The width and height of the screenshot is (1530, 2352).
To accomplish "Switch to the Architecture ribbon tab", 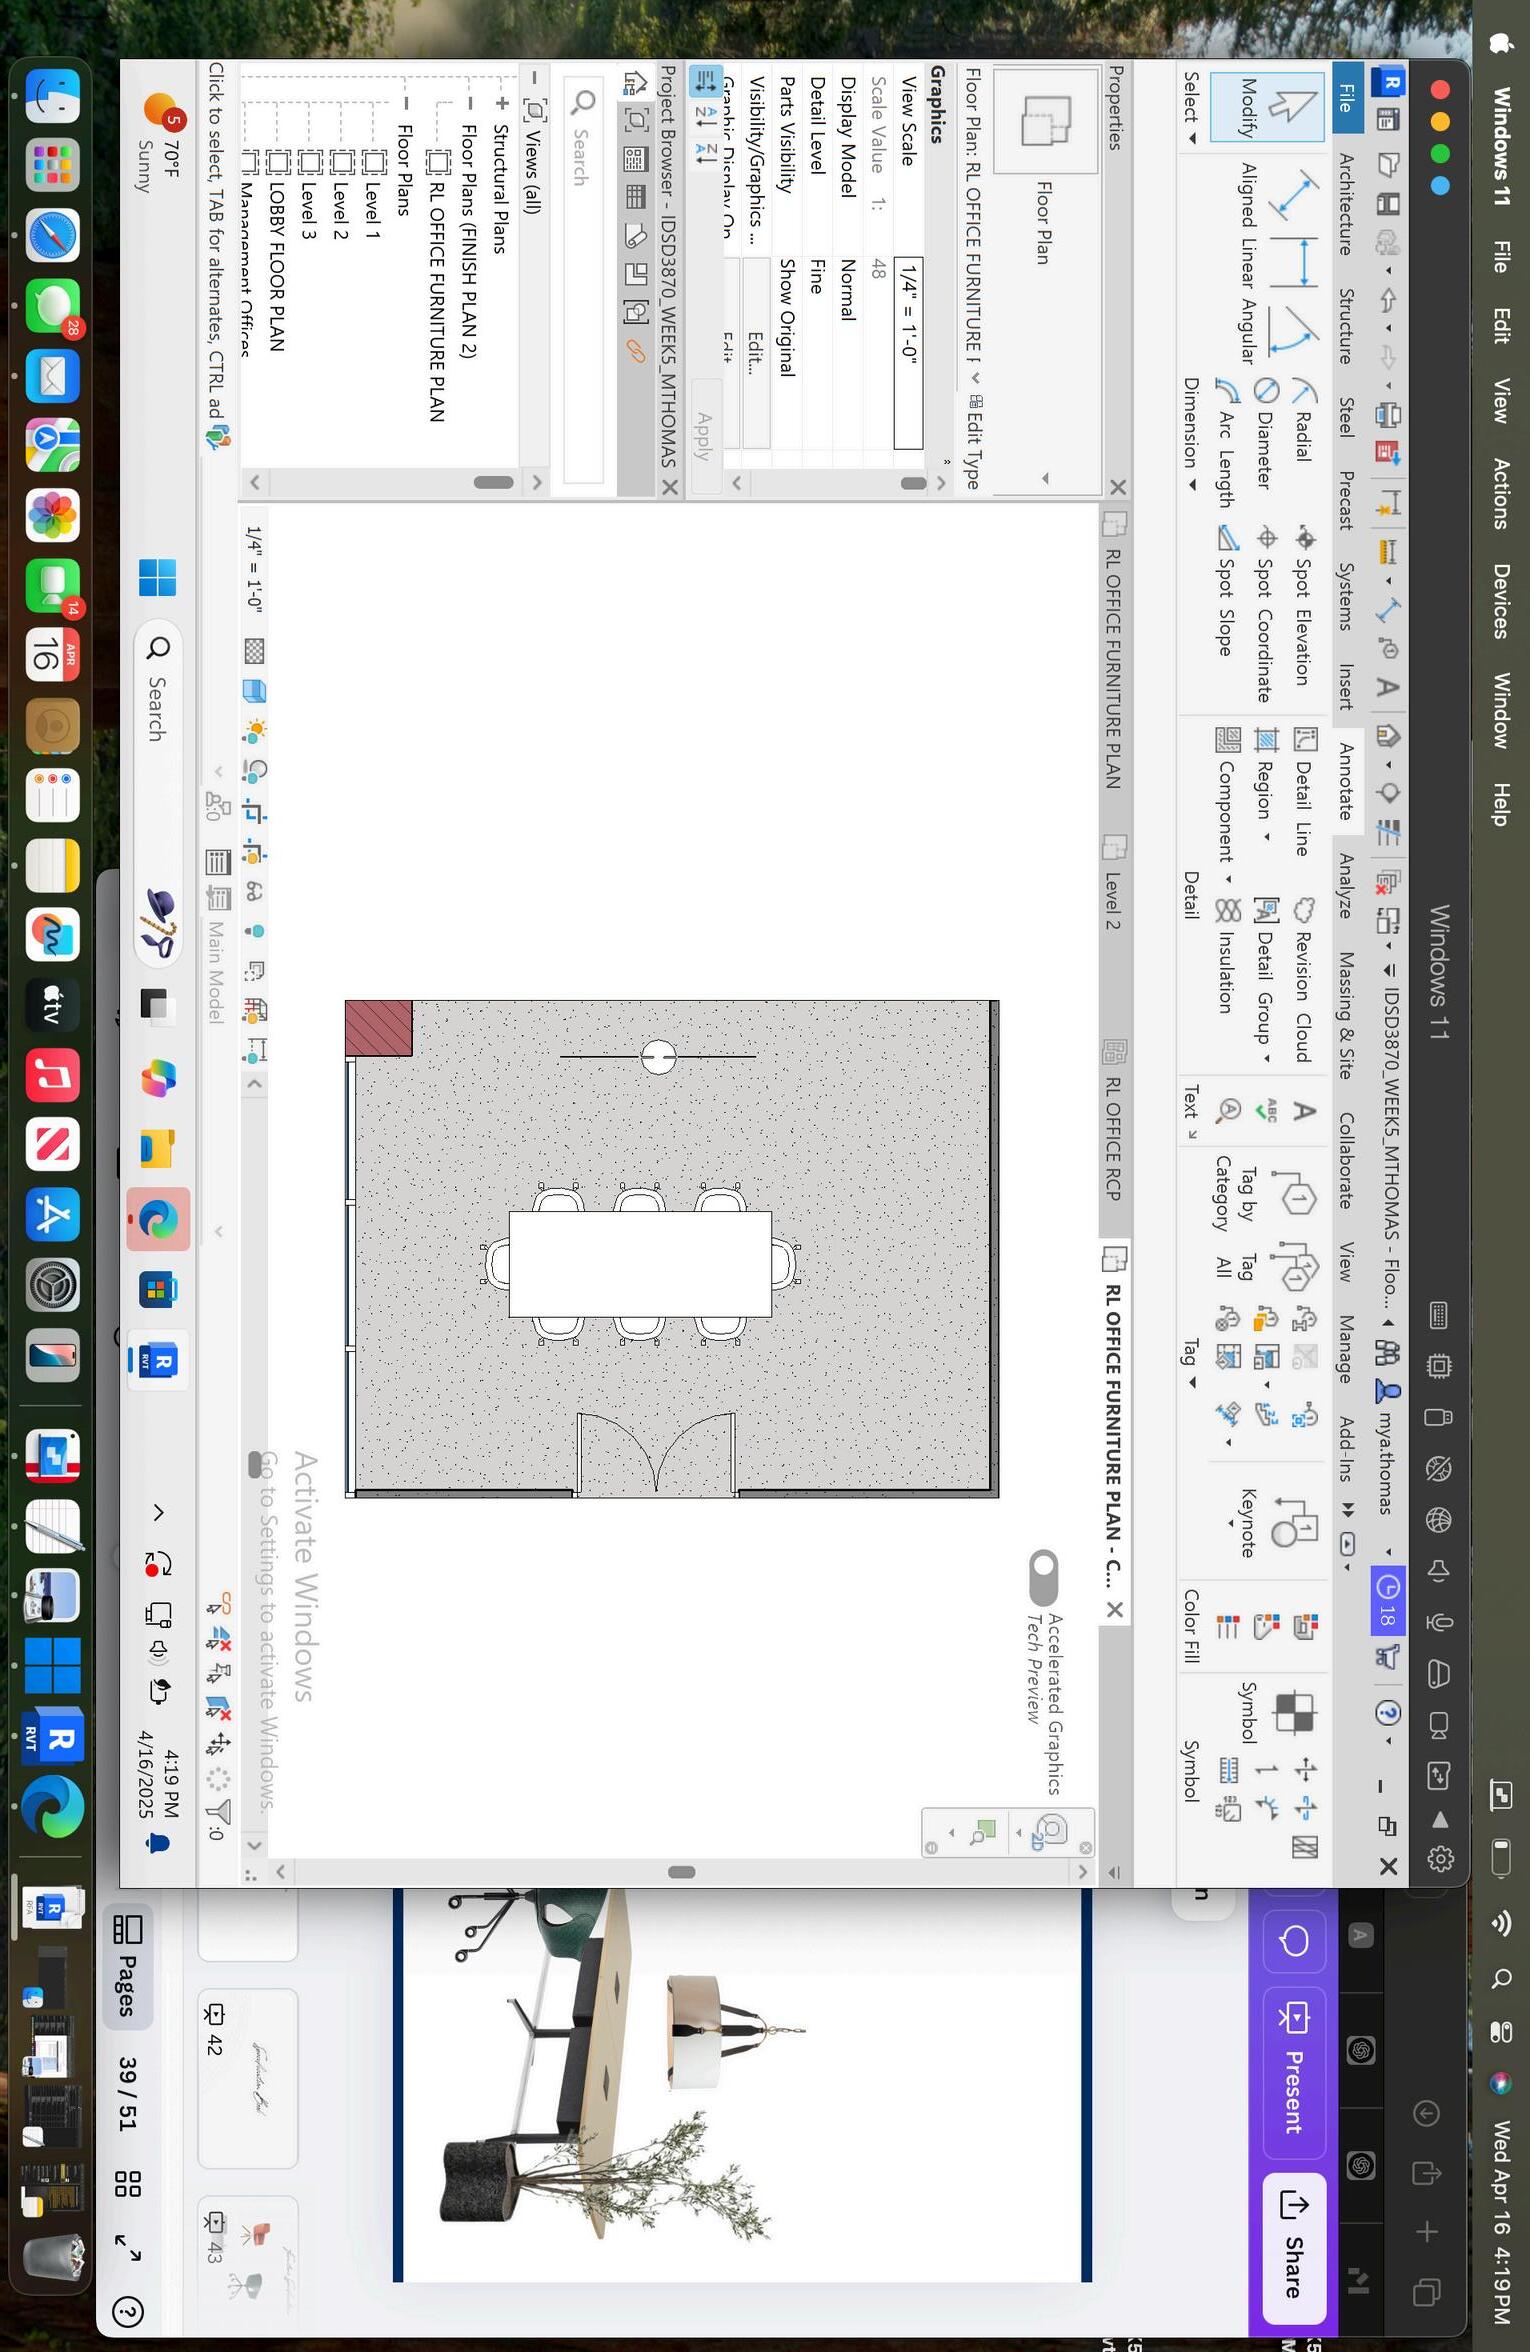I will (1346, 203).
